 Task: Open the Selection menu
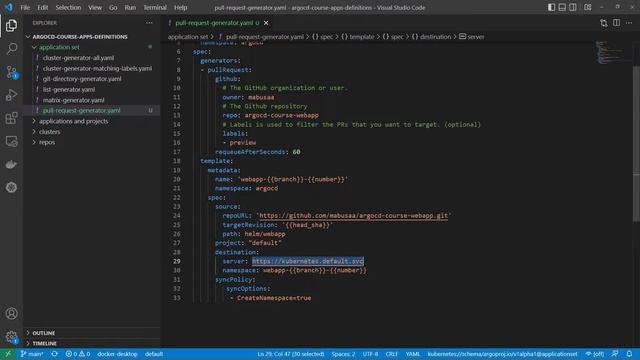click(x=68, y=7)
